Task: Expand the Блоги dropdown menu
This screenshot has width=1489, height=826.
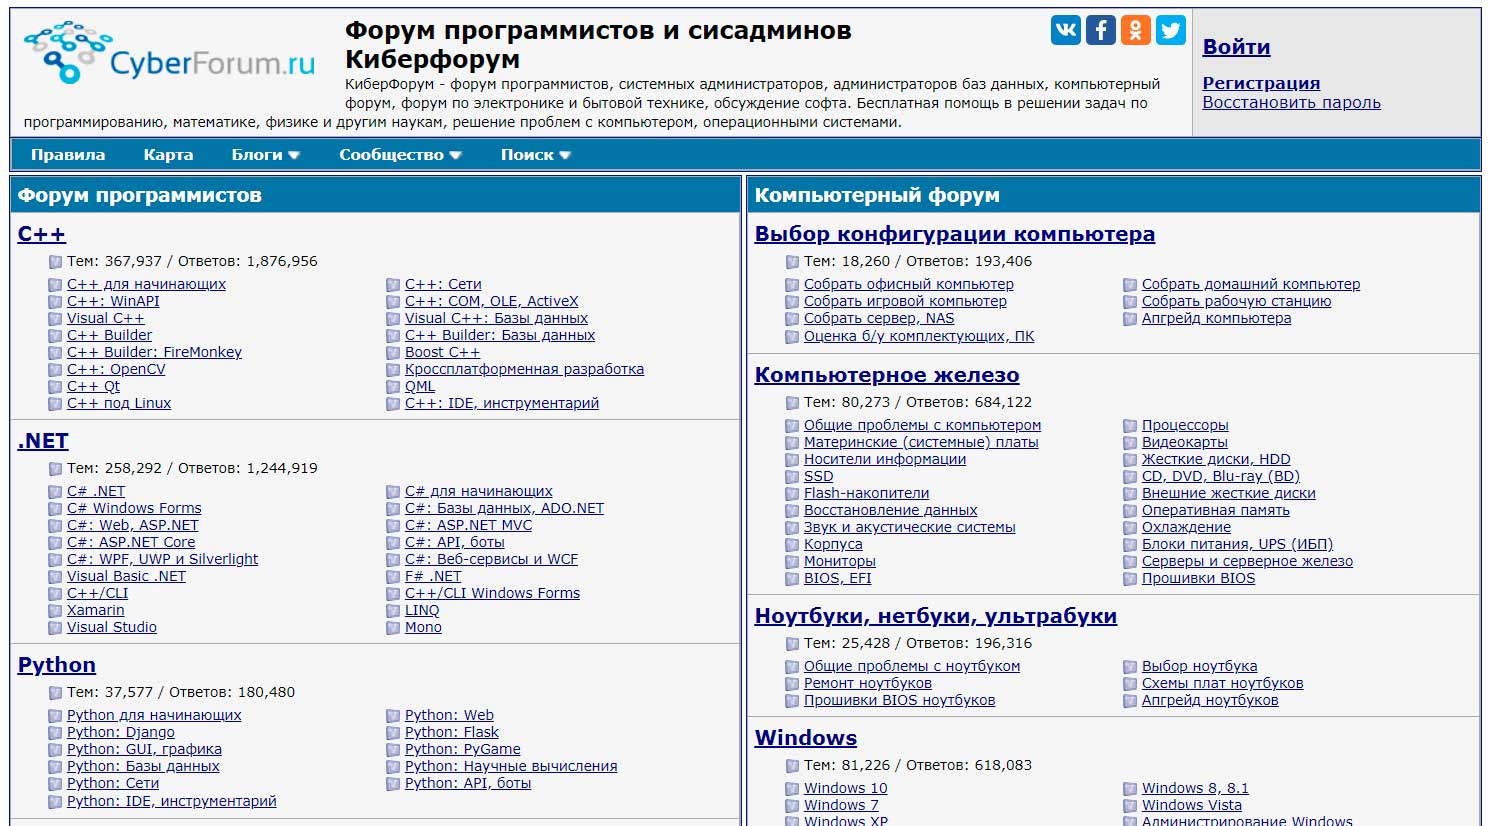Action: [266, 155]
